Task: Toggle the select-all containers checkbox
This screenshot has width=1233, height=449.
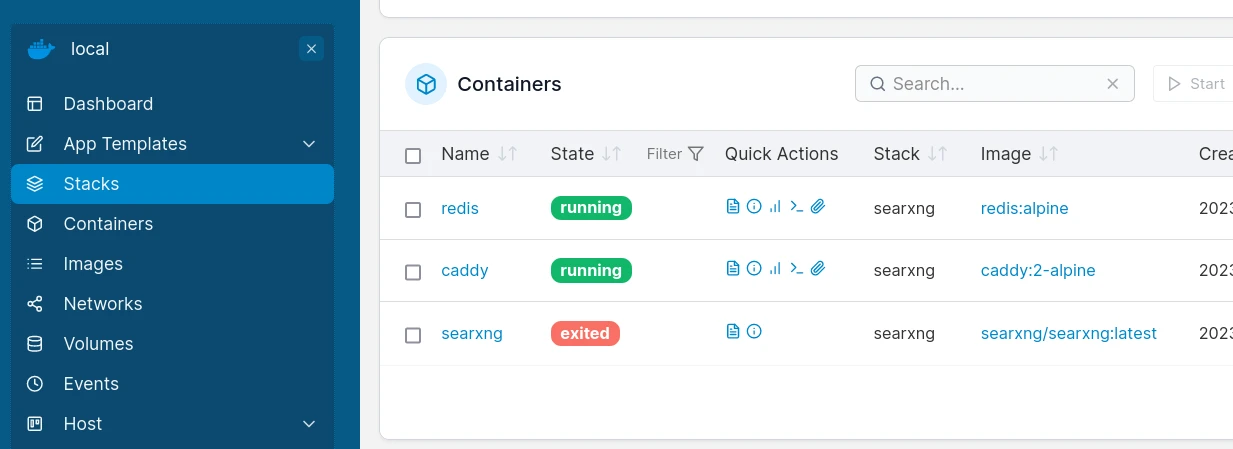Action: (413, 155)
